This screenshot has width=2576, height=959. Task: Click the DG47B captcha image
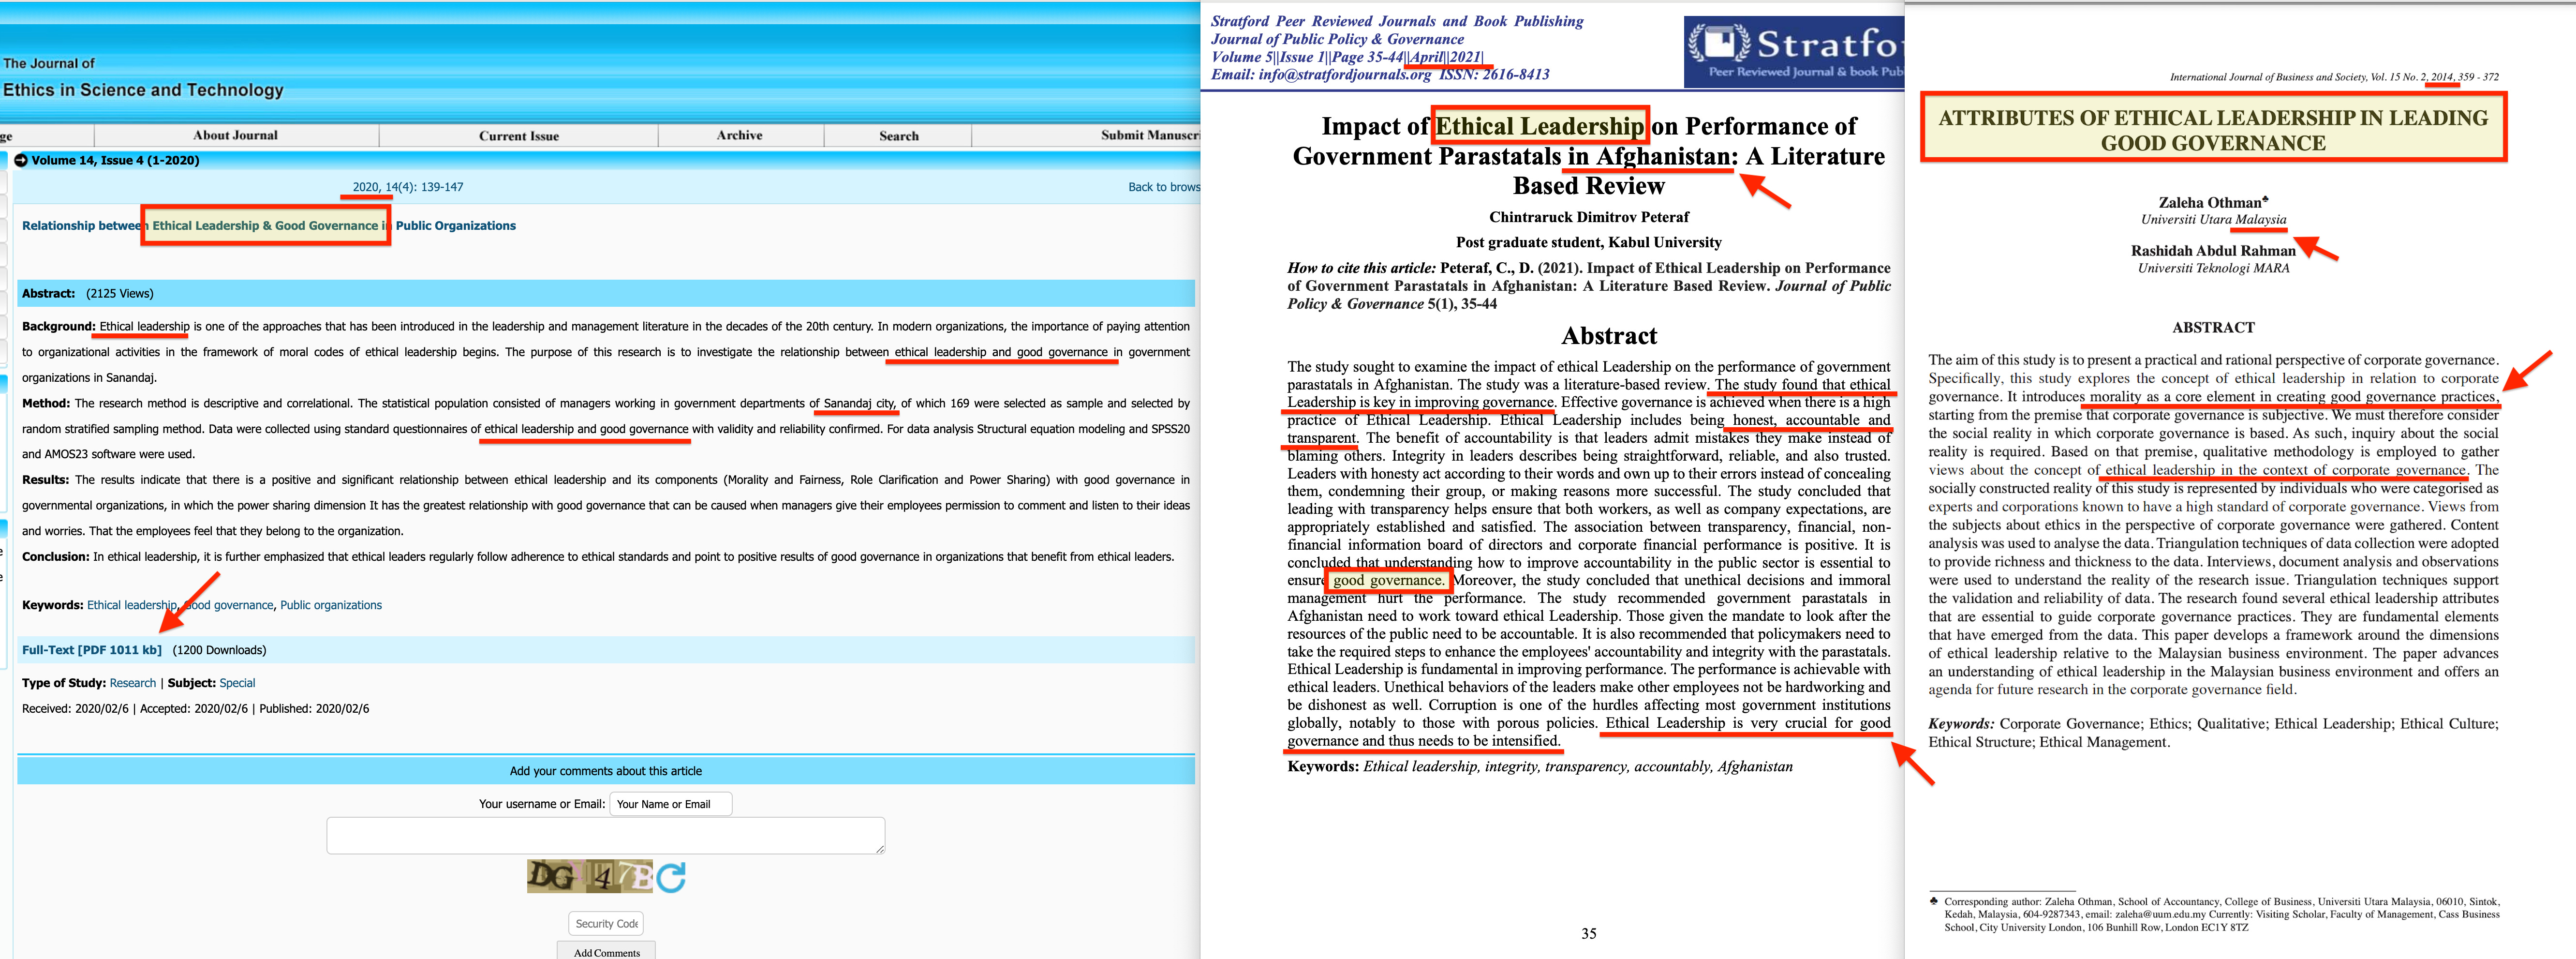coord(590,877)
